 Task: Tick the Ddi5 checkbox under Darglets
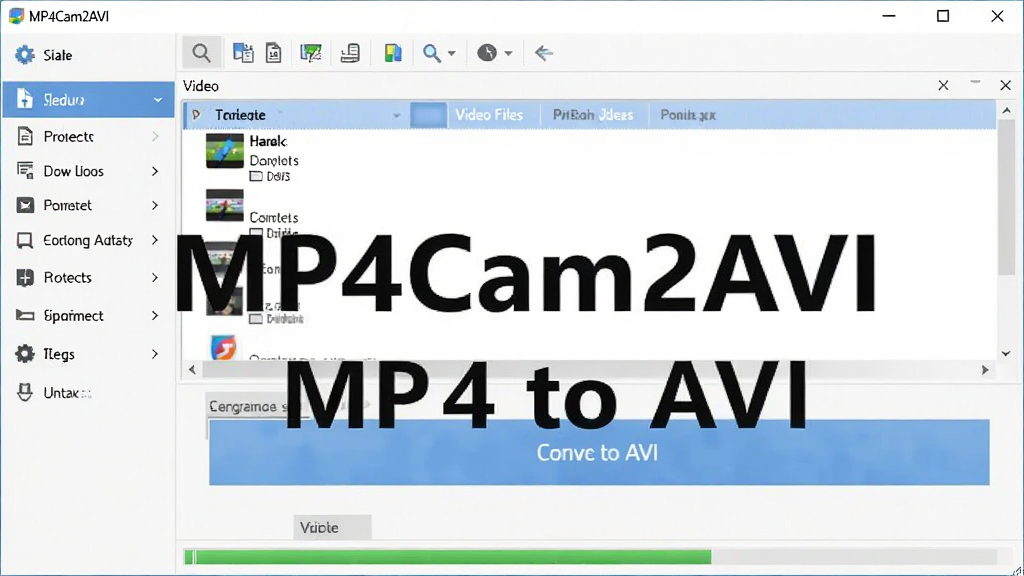[256, 176]
